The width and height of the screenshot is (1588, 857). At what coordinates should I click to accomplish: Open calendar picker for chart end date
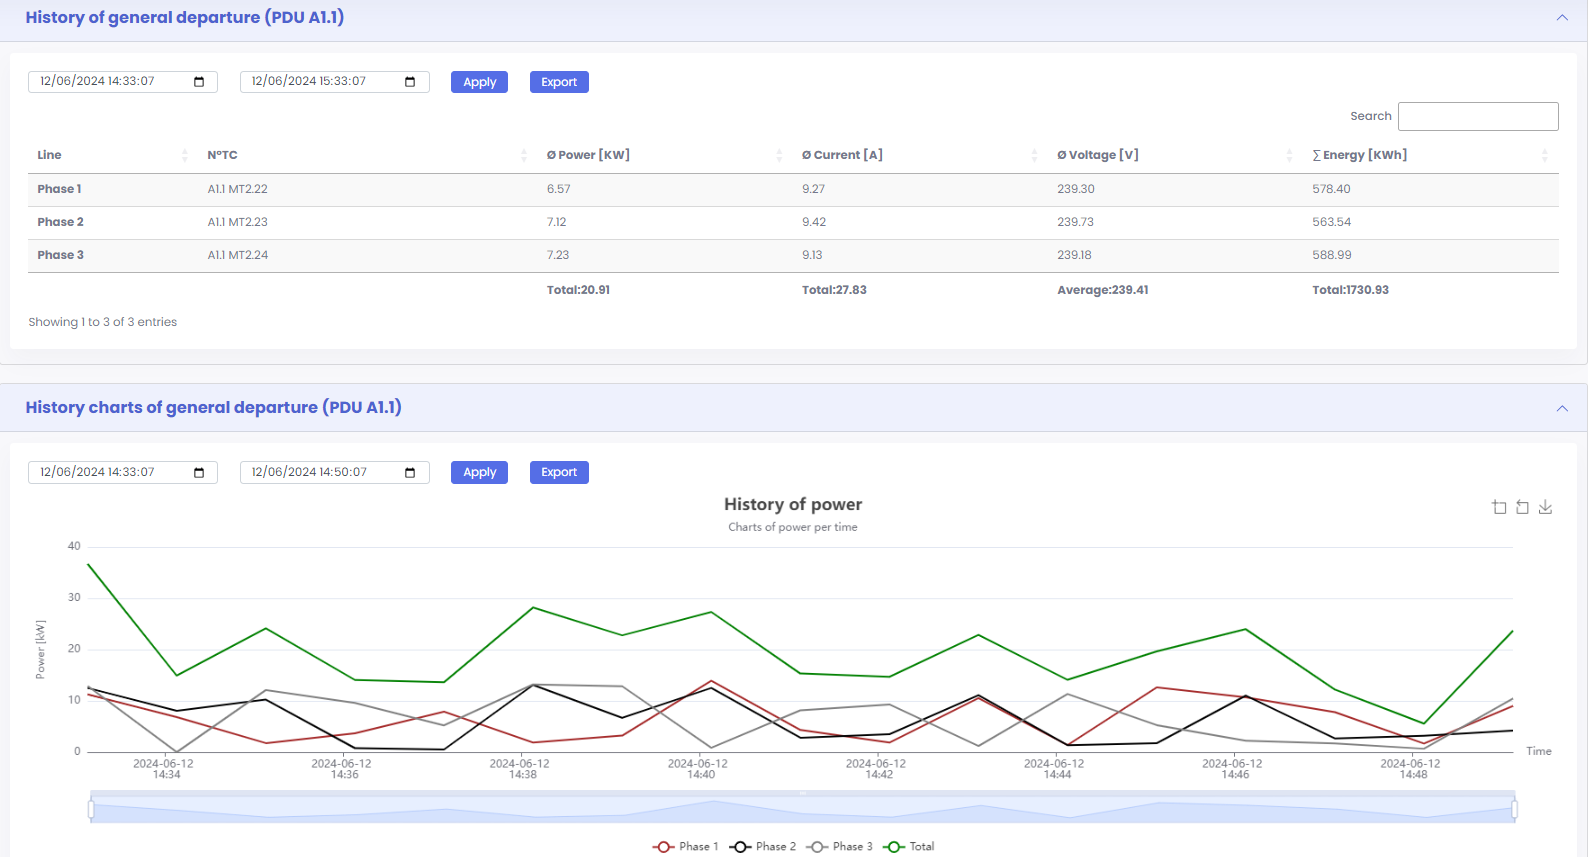click(x=410, y=472)
